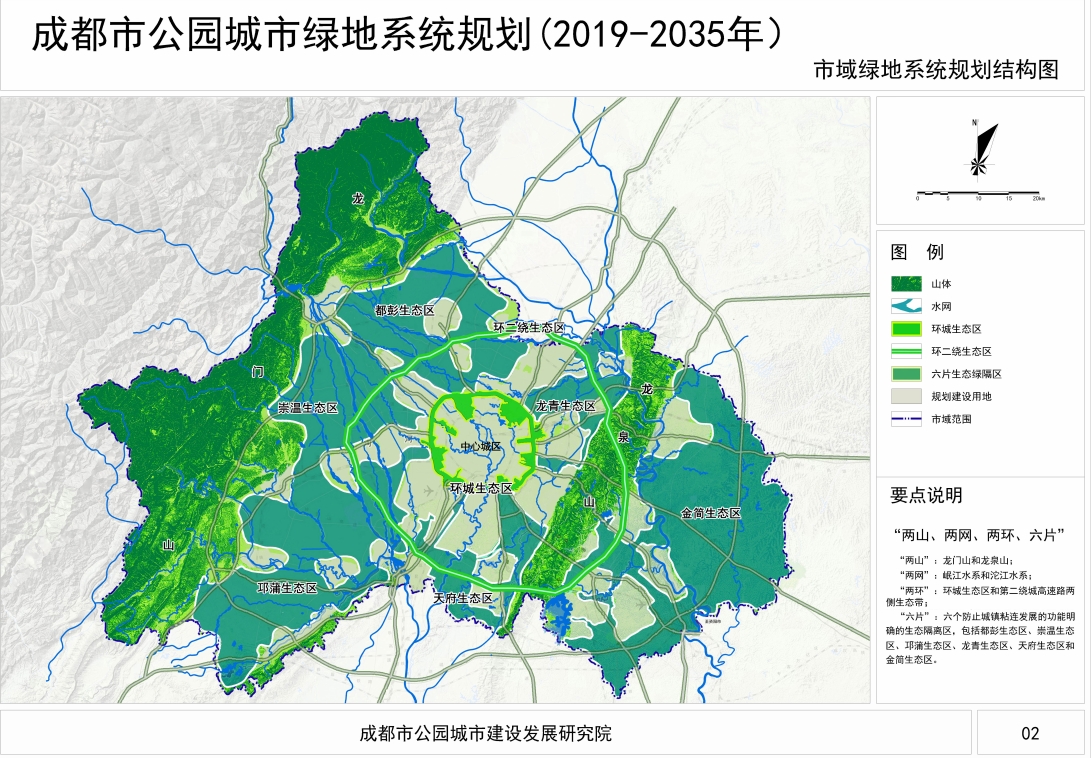Click the 山体 legend symbol
Image resolution: width=1091 pixels, height=758 pixels.
tap(906, 285)
